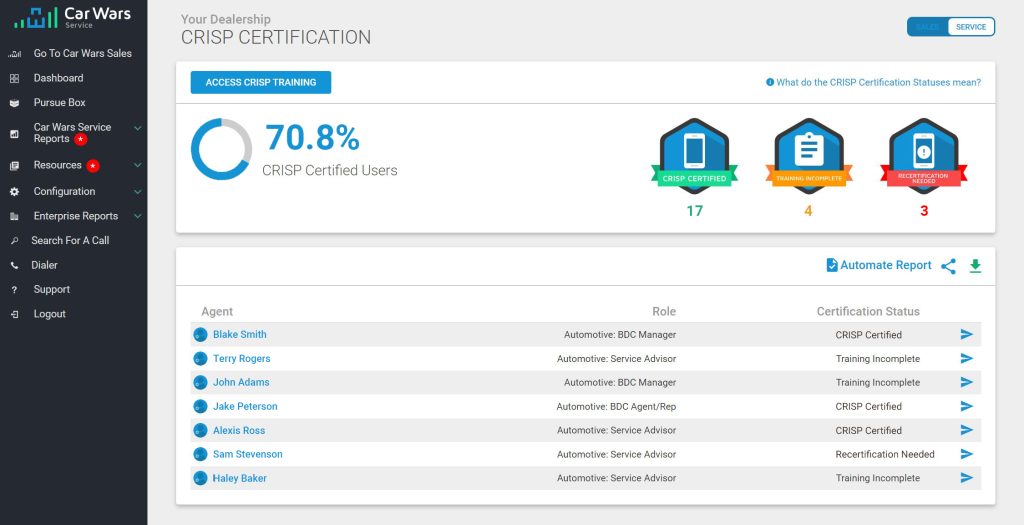Click the CRISP Certified badge

click(x=694, y=156)
